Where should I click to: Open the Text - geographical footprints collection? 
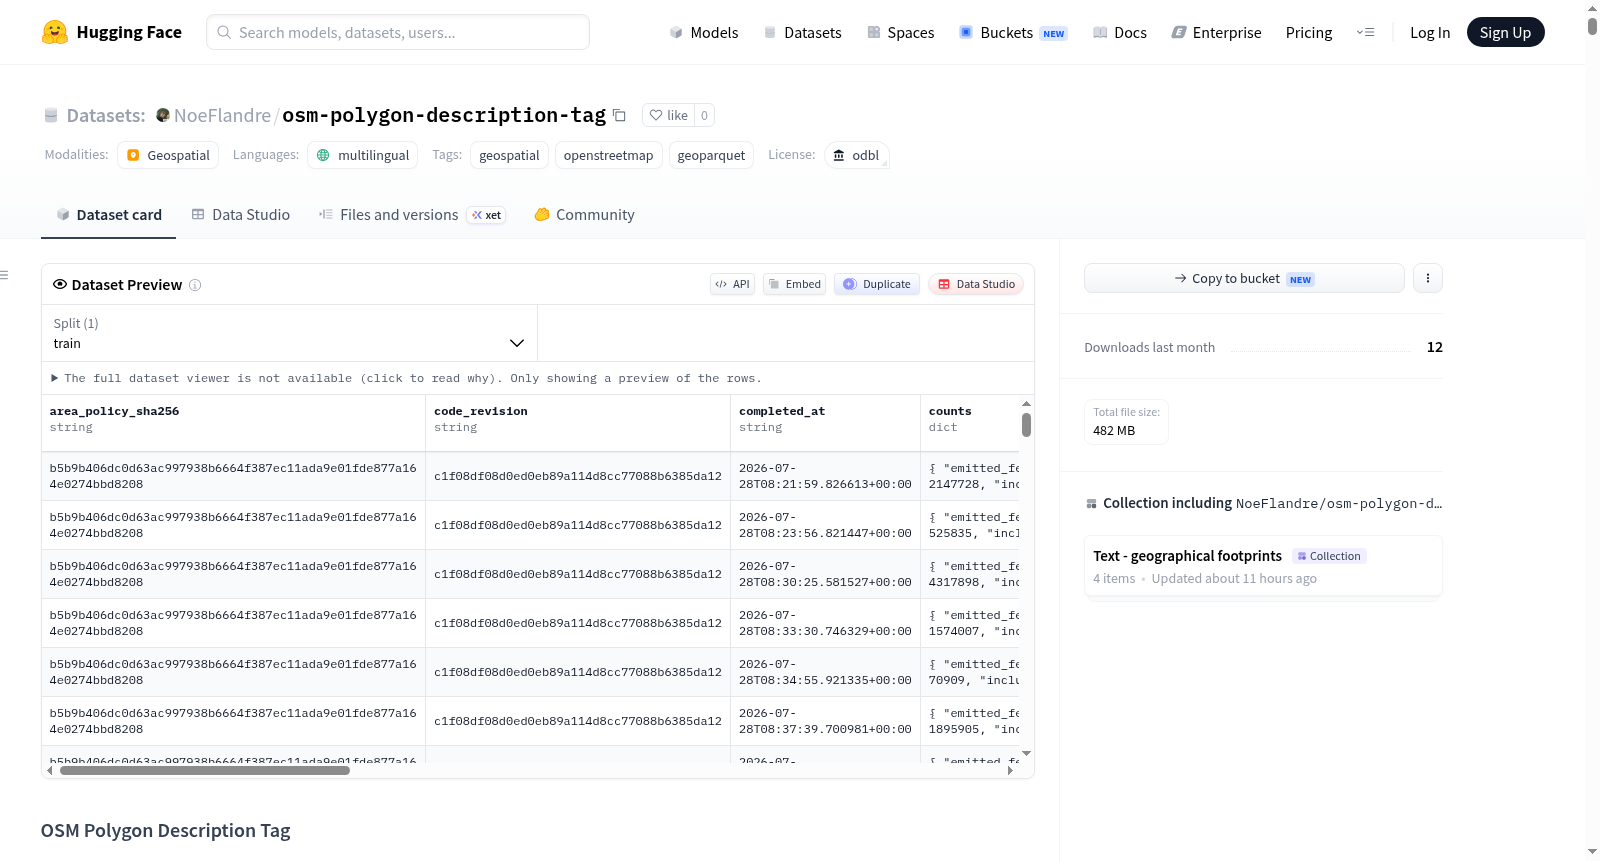coord(1263,566)
